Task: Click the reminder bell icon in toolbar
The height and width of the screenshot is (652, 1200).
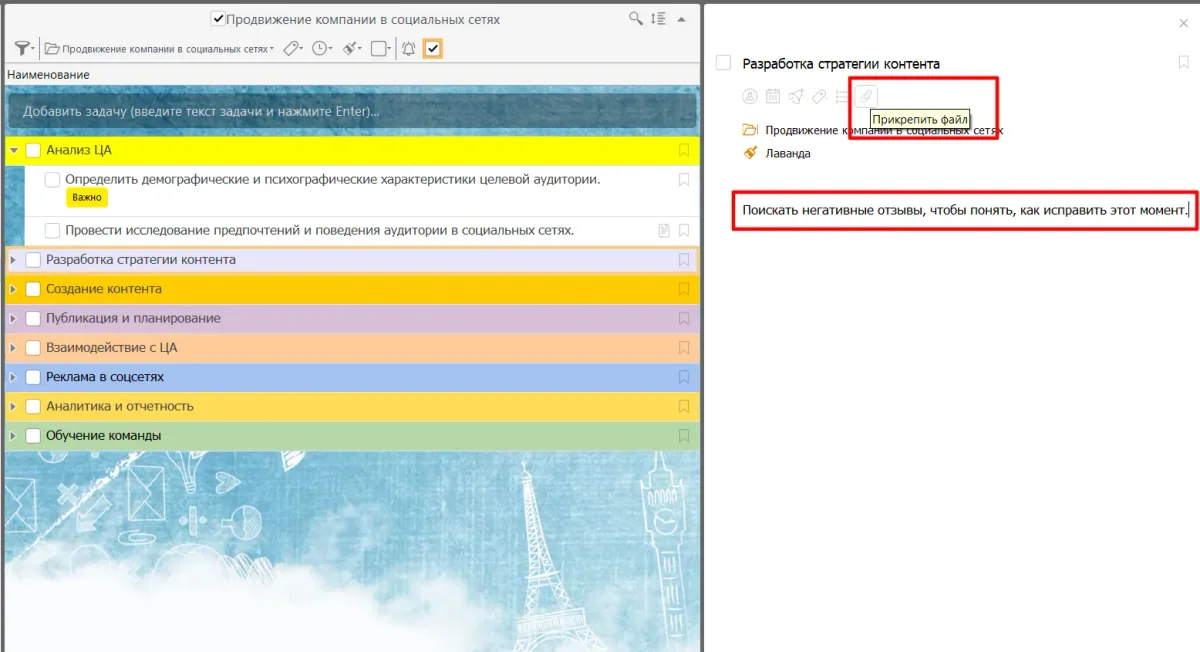Action: click(x=408, y=48)
